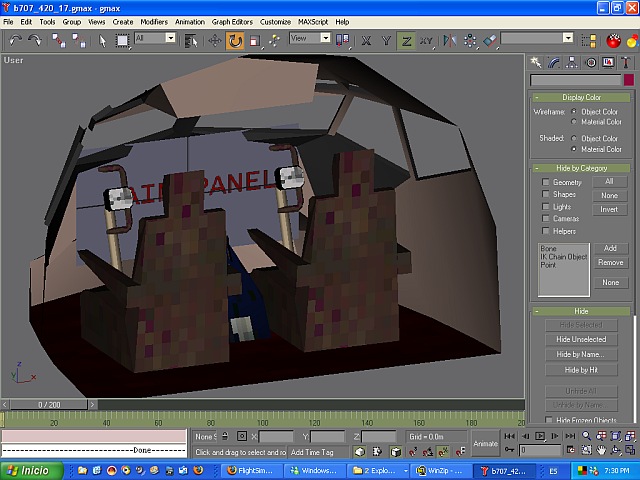This screenshot has height=480, width=640.
Task: Enable the Geometry hide checkbox
Action: [x=546, y=183]
